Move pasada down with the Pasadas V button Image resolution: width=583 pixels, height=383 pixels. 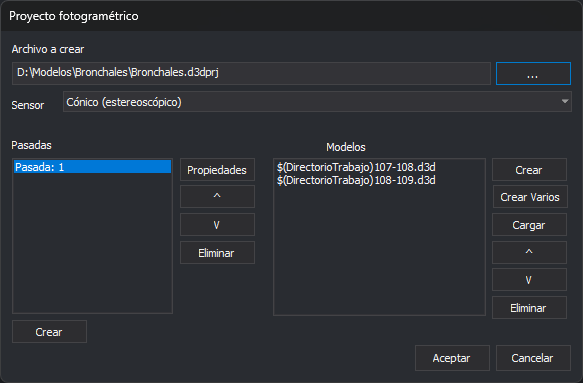(217, 225)
